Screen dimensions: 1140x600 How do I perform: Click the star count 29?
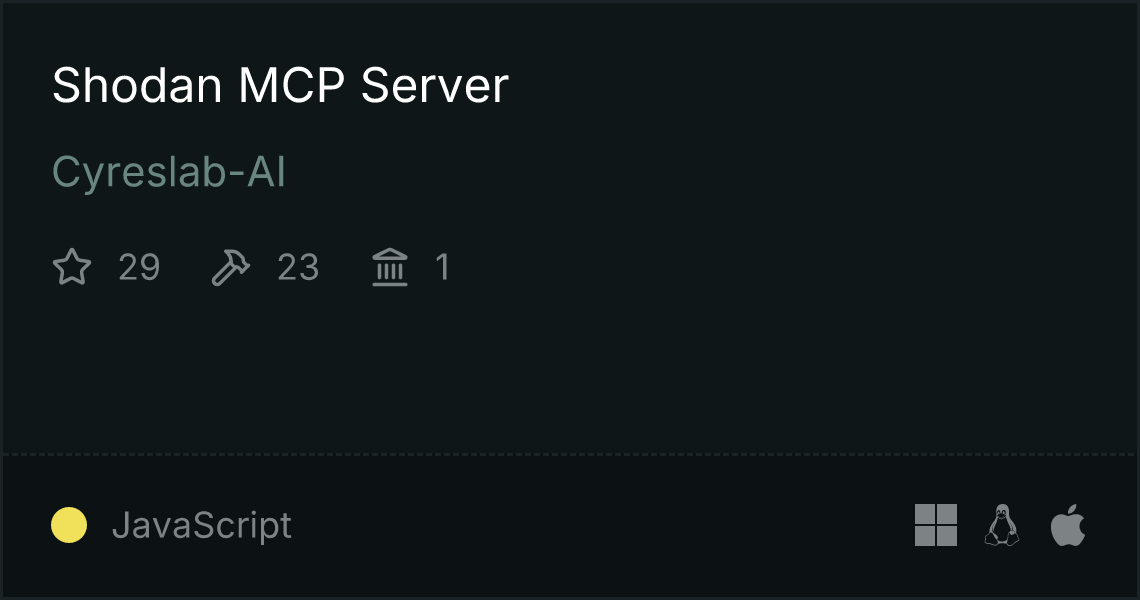[139, 268]
